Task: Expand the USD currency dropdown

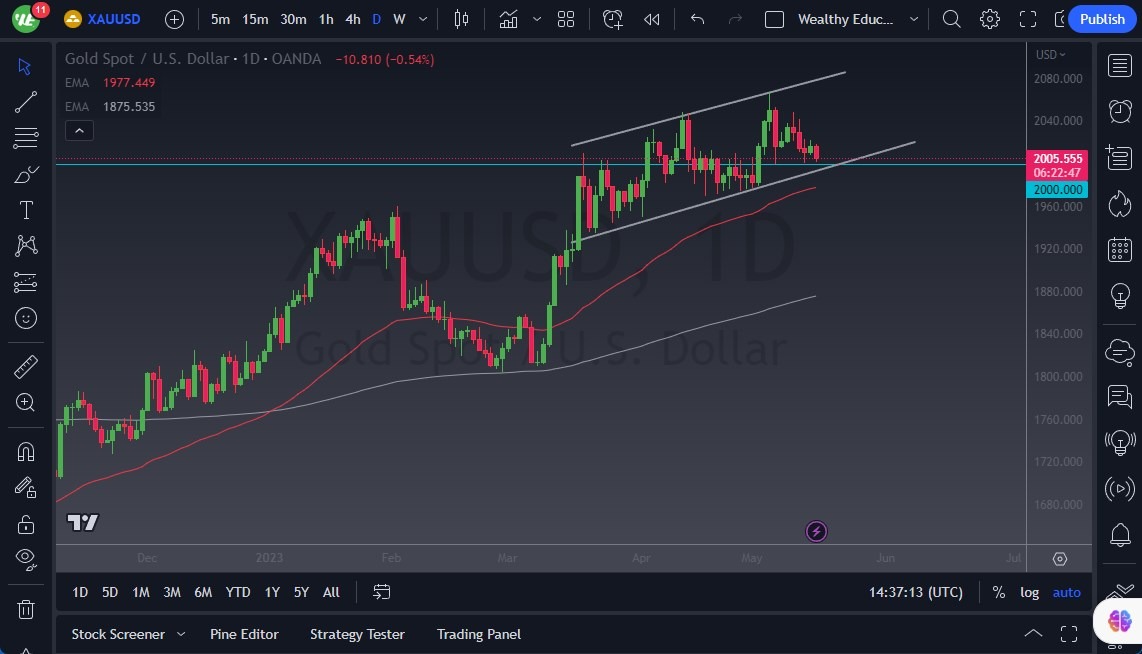Action: coord(1050,55)
